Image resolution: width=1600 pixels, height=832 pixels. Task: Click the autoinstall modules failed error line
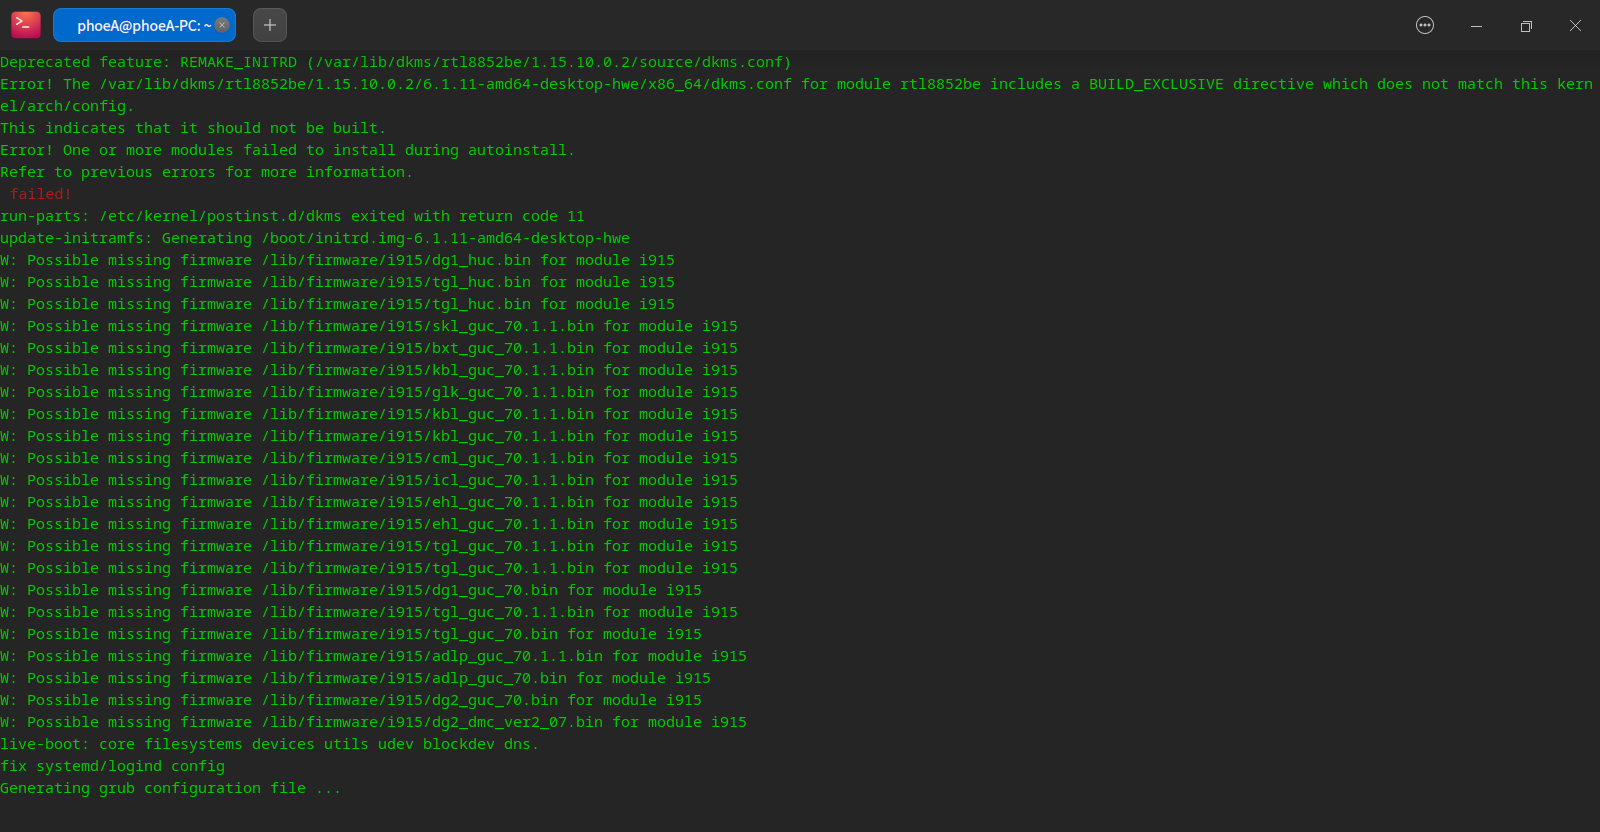tap(287, 150)
